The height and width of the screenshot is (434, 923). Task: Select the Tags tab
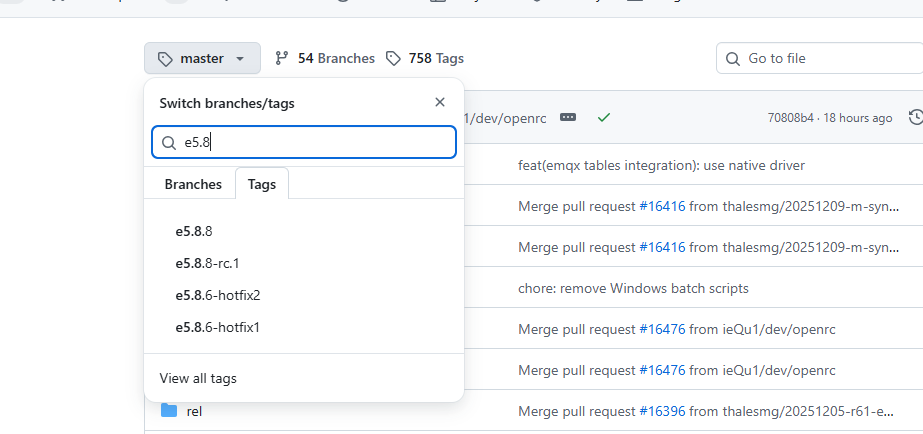[262, 184]
